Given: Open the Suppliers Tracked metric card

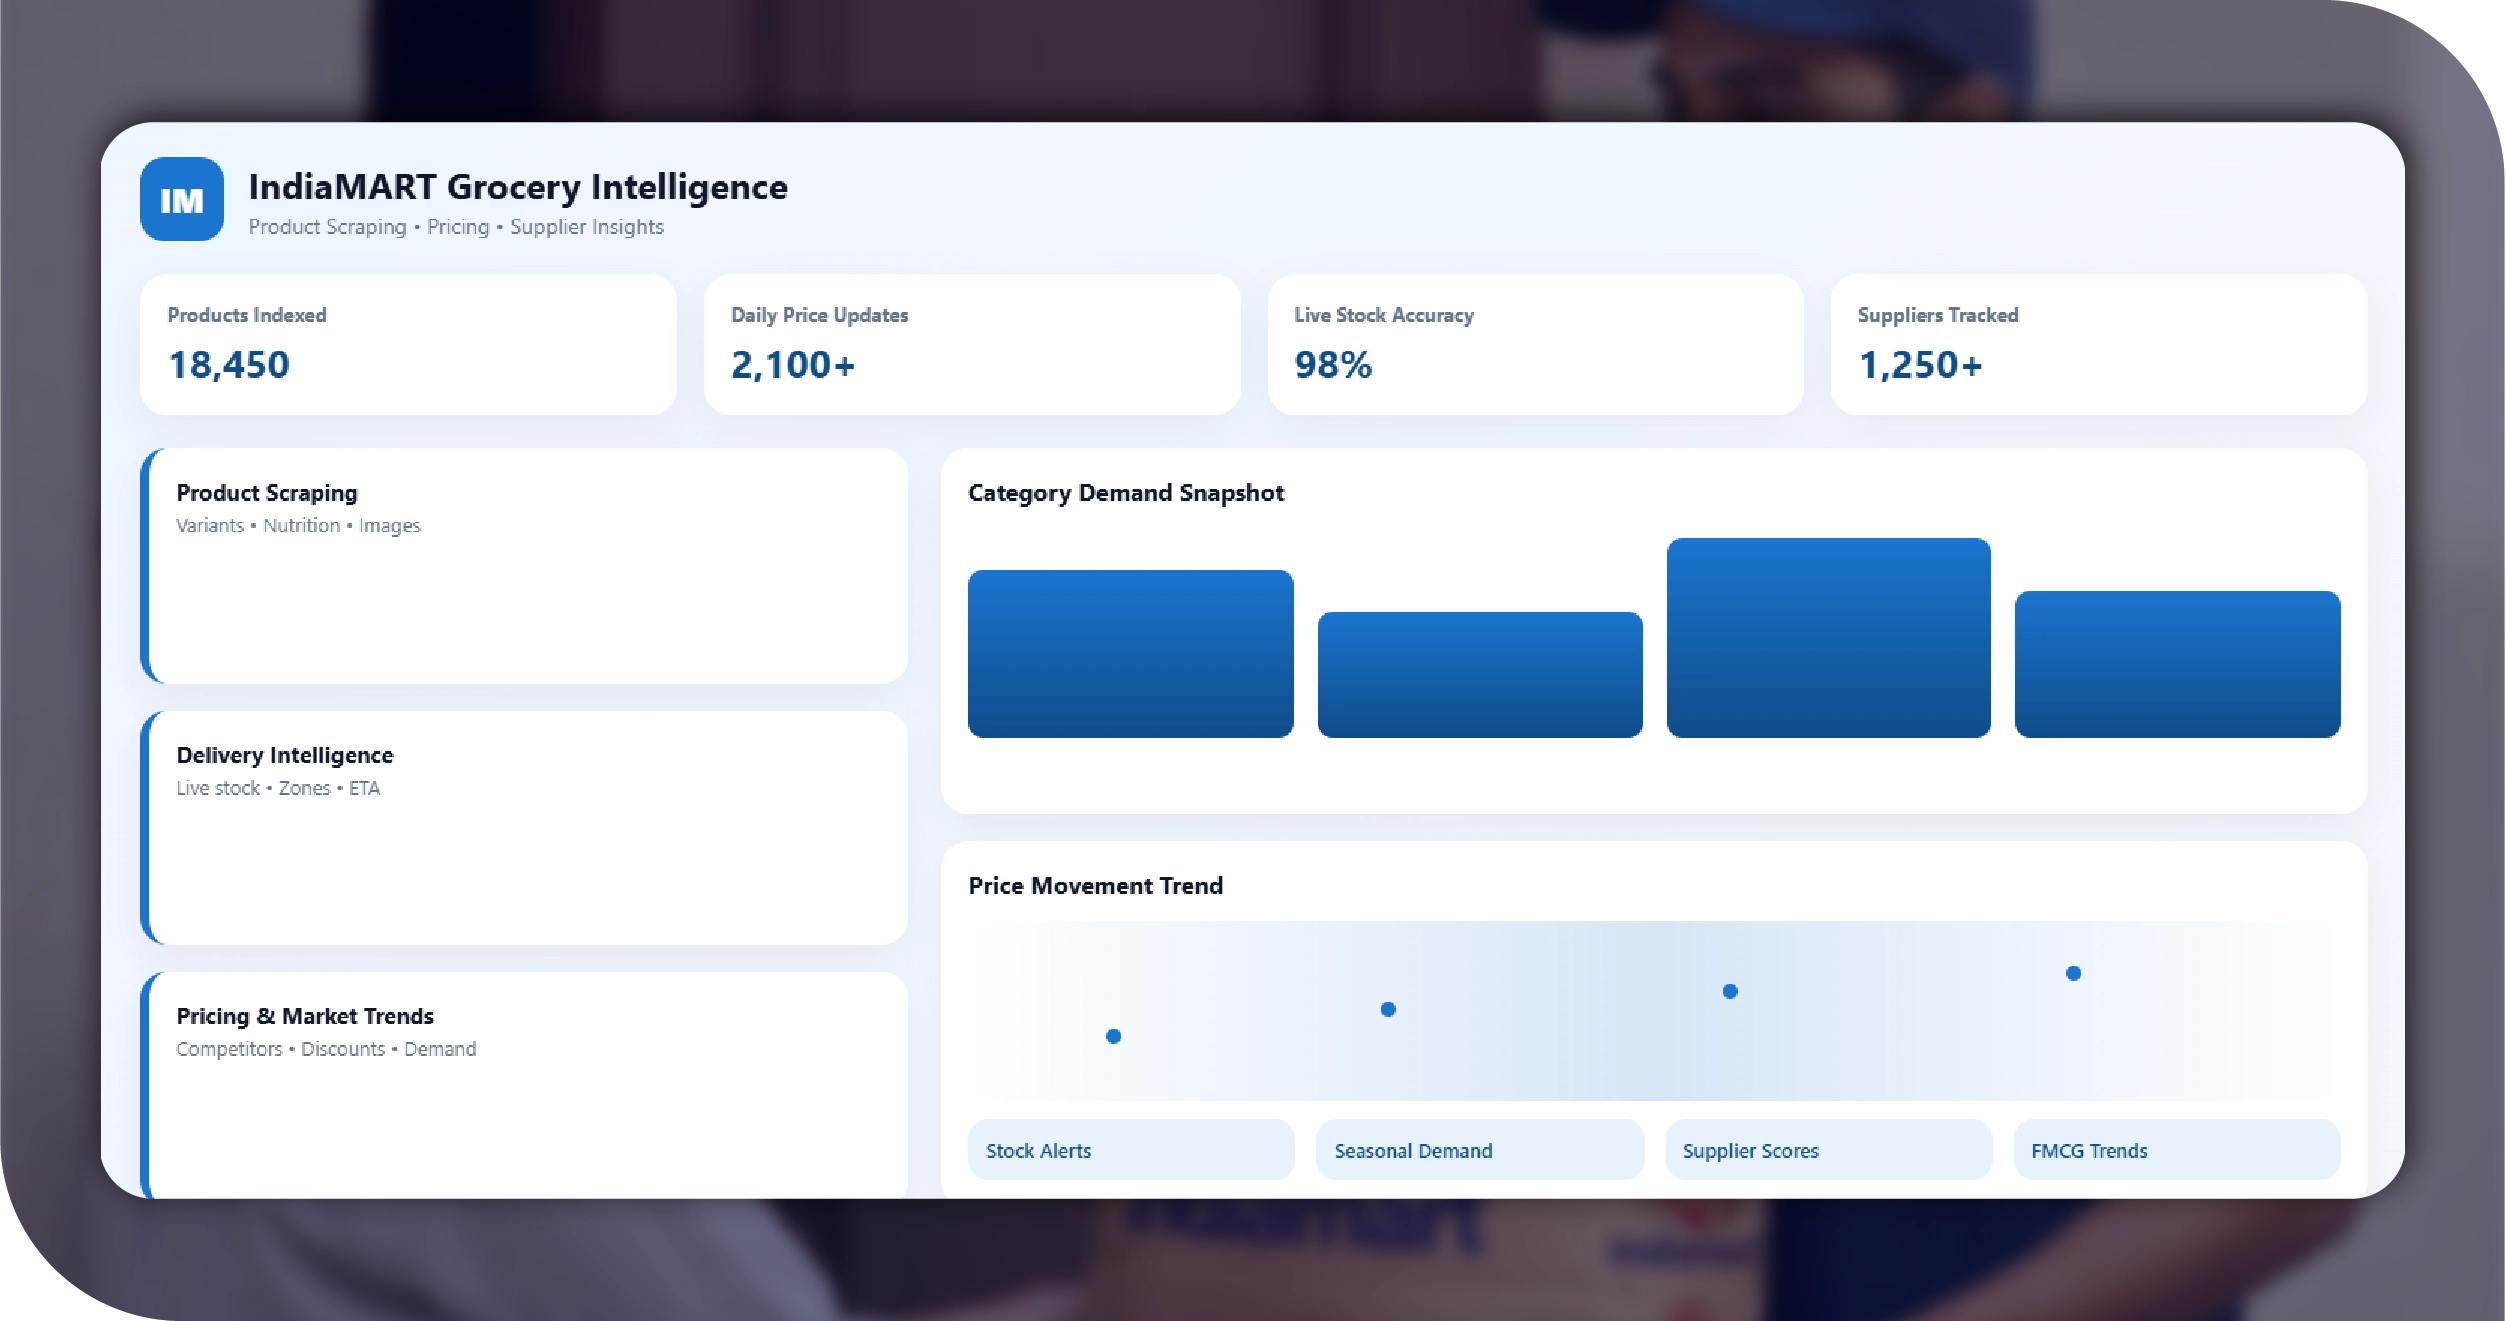Looking at the screenshot, I should point(2098,345).
